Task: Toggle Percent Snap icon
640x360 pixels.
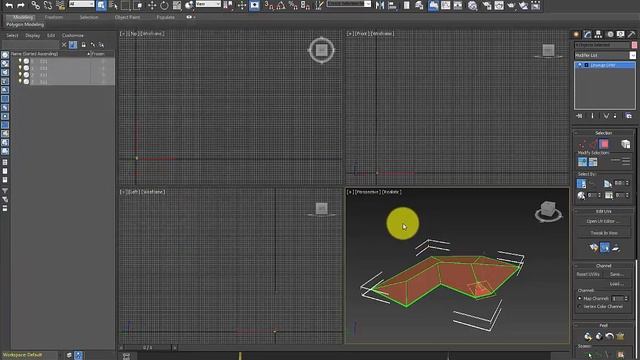Action: coord(293,5)
